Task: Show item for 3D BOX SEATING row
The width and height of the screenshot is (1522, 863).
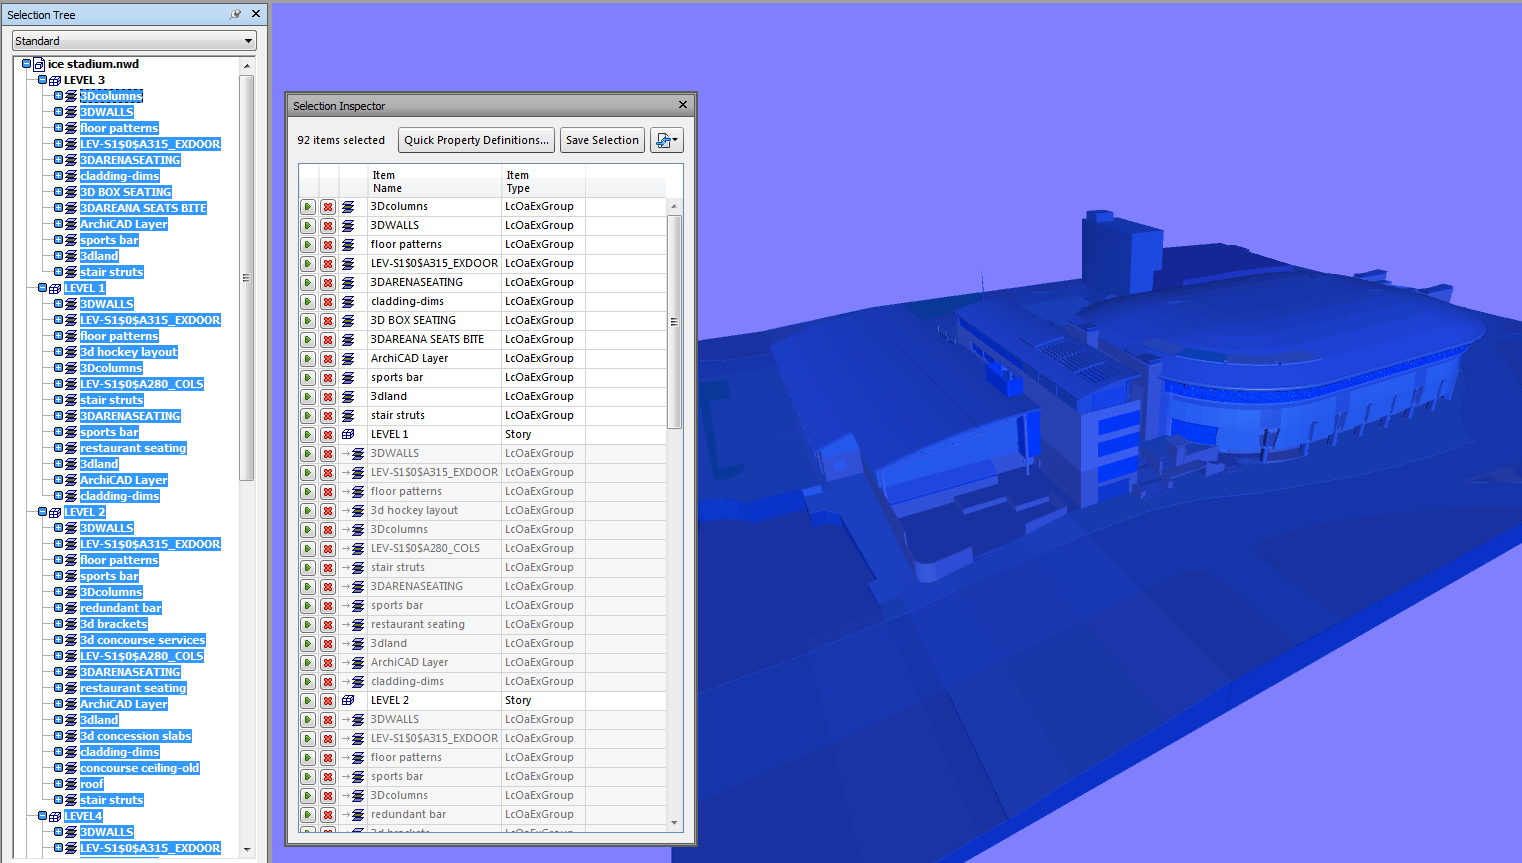Action: pos(308,321)
